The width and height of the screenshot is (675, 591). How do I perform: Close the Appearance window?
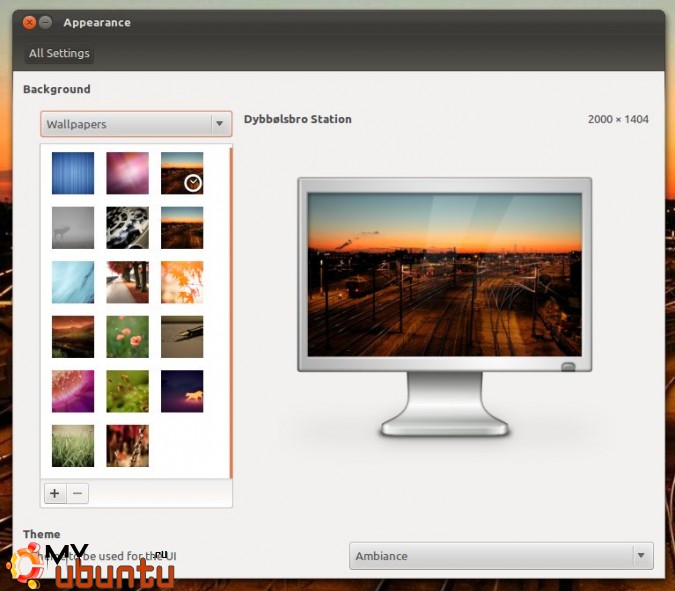[30, 22]
